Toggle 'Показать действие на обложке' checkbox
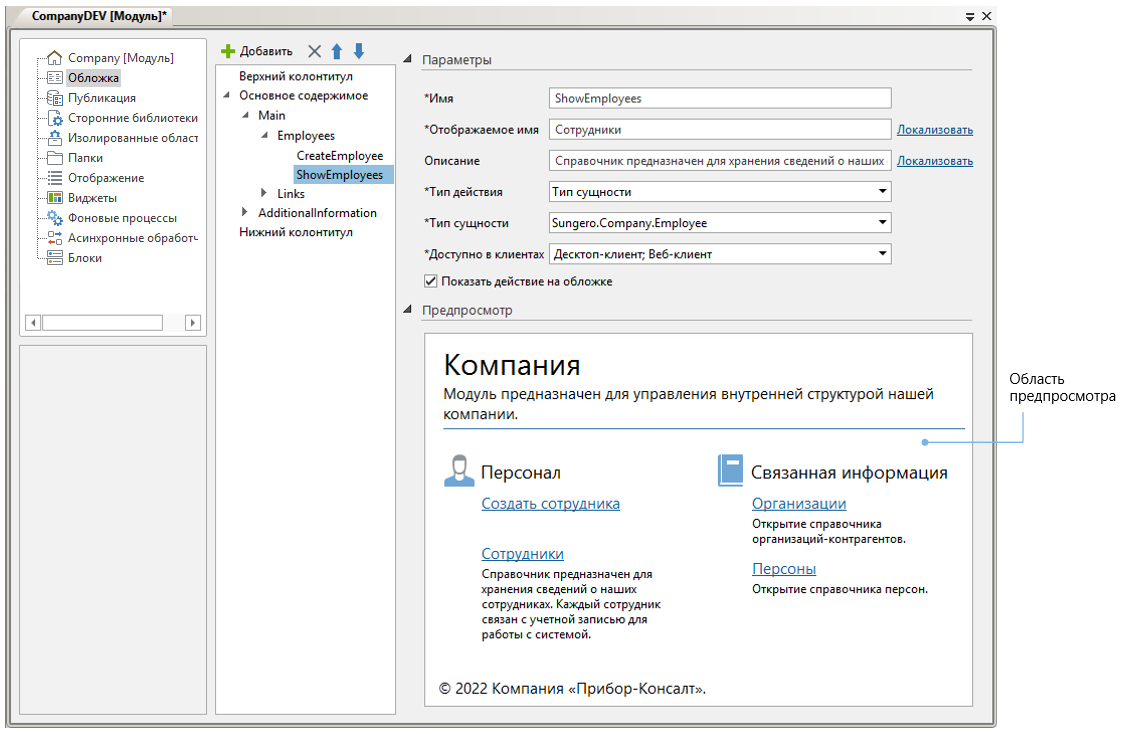This screenshot has width=1122, height=734. click(431, 282)
